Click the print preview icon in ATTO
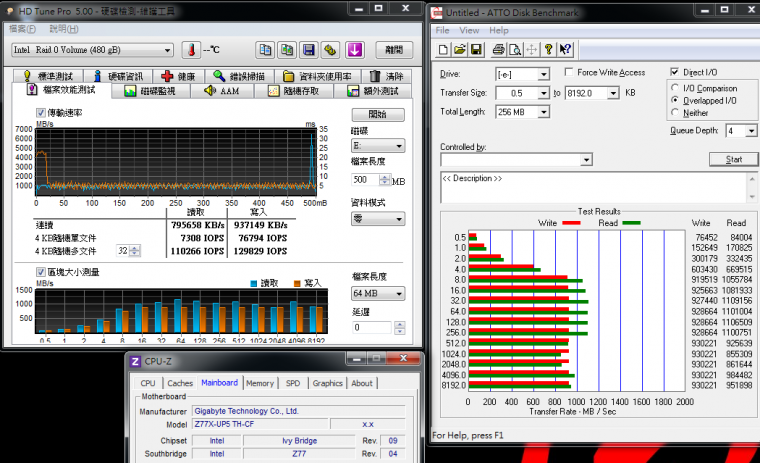 point(514,49)
